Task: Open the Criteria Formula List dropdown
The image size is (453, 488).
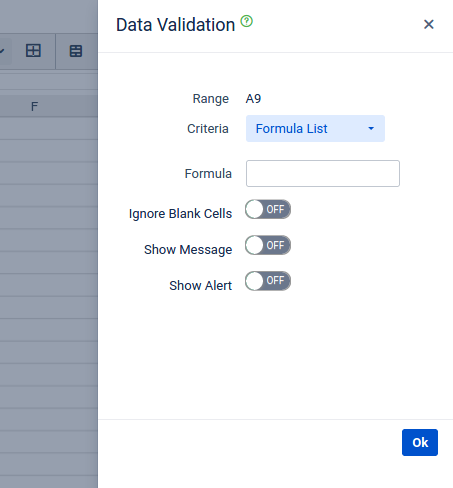Action: 315,129
